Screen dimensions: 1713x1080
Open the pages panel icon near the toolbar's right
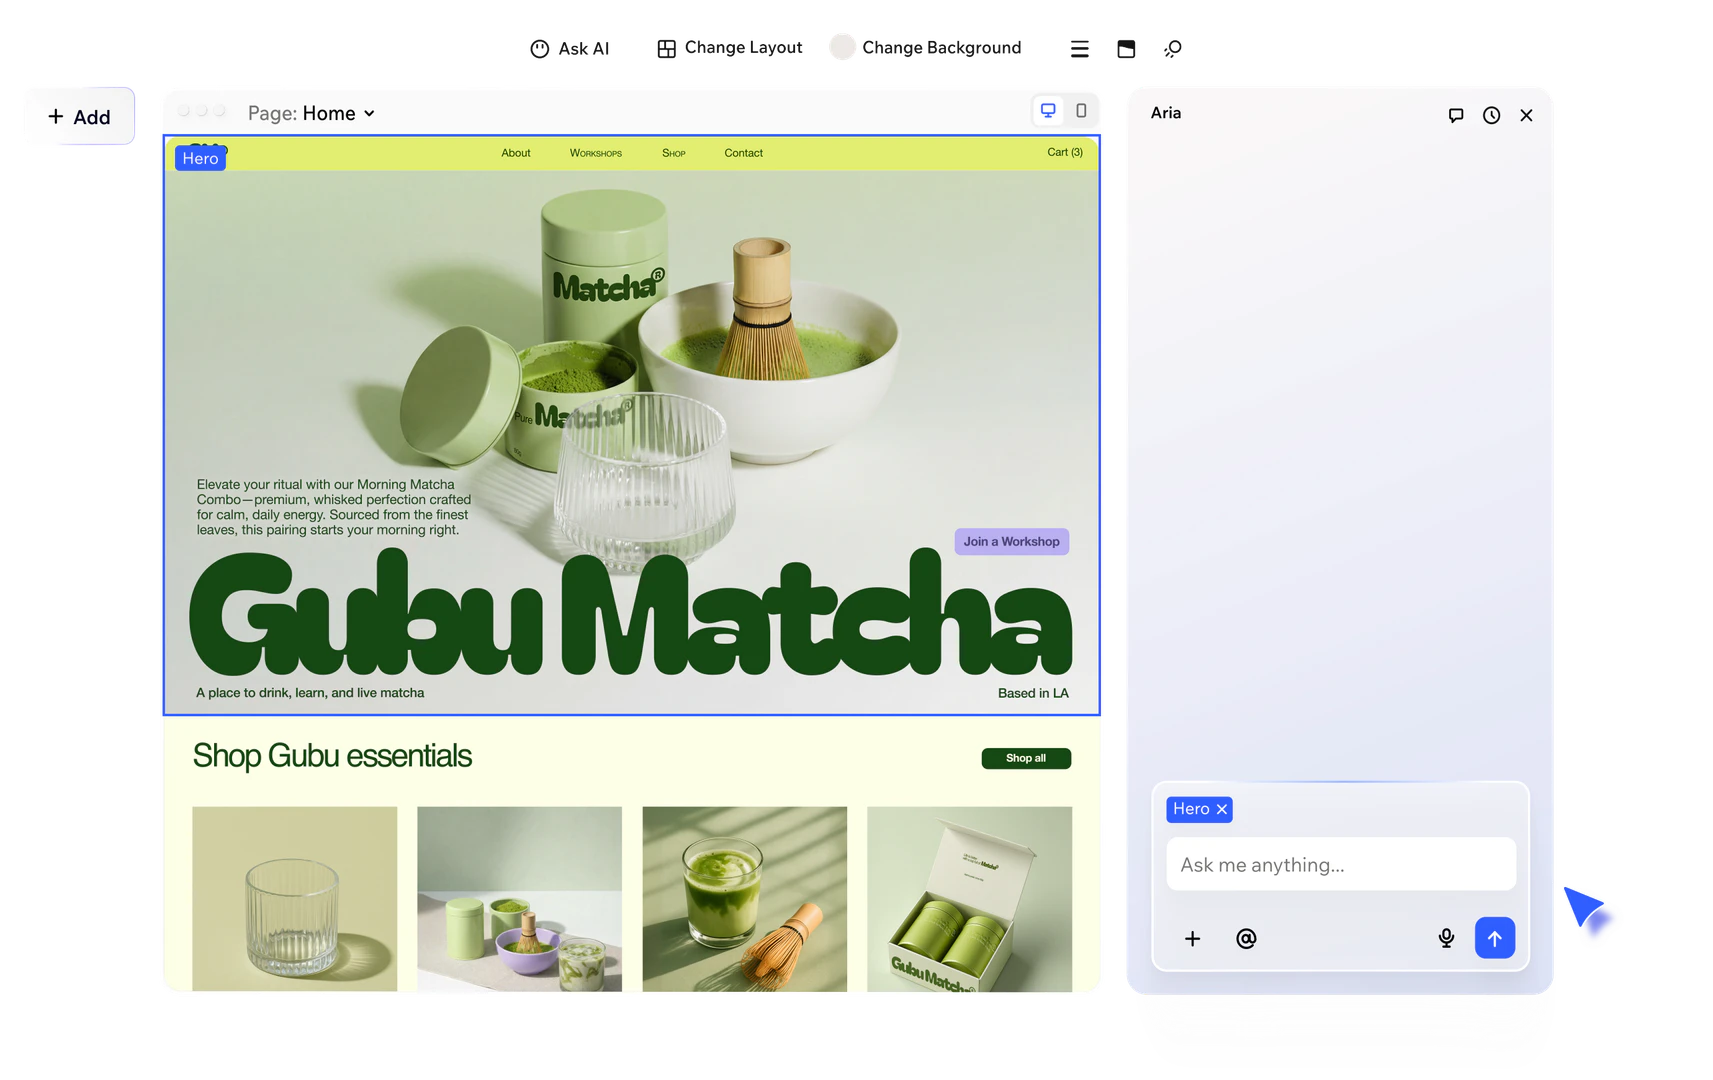tap(1125, 47)
